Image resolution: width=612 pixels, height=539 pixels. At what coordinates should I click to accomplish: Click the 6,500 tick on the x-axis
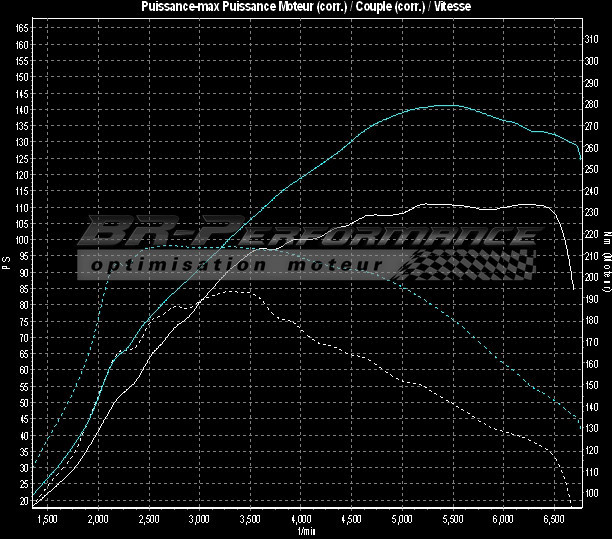[x=554, y=520]
